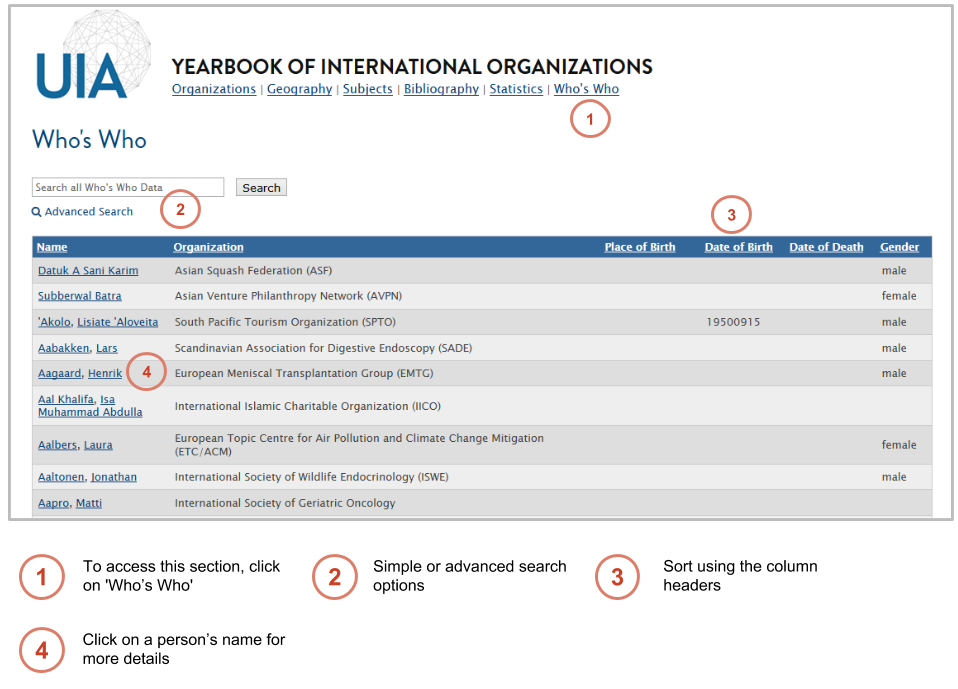The image size is (958, 689).
Task: Click Asian Venture Philanthropy Network (AVPN) cell
Action: 288,296
